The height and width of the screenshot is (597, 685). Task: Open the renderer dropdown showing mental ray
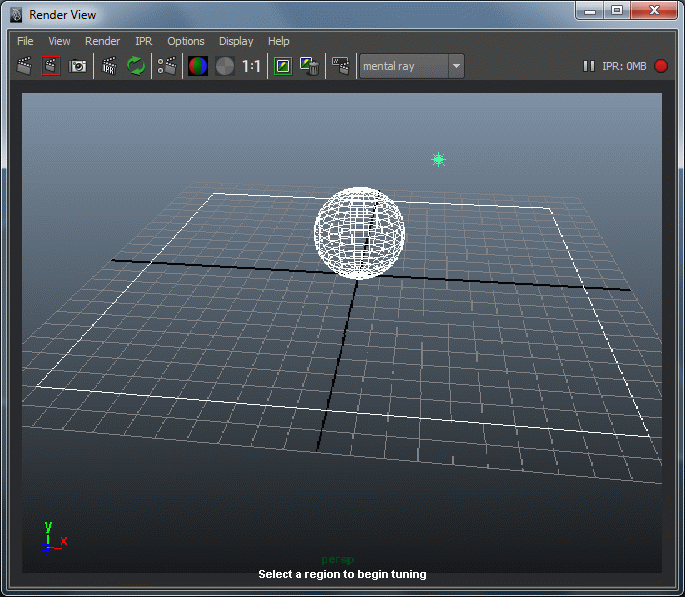tap(412, 66)
